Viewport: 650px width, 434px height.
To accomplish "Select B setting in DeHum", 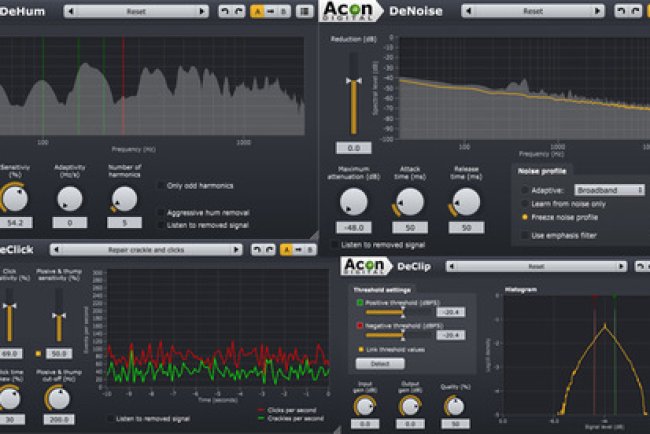I will [284, 11].
